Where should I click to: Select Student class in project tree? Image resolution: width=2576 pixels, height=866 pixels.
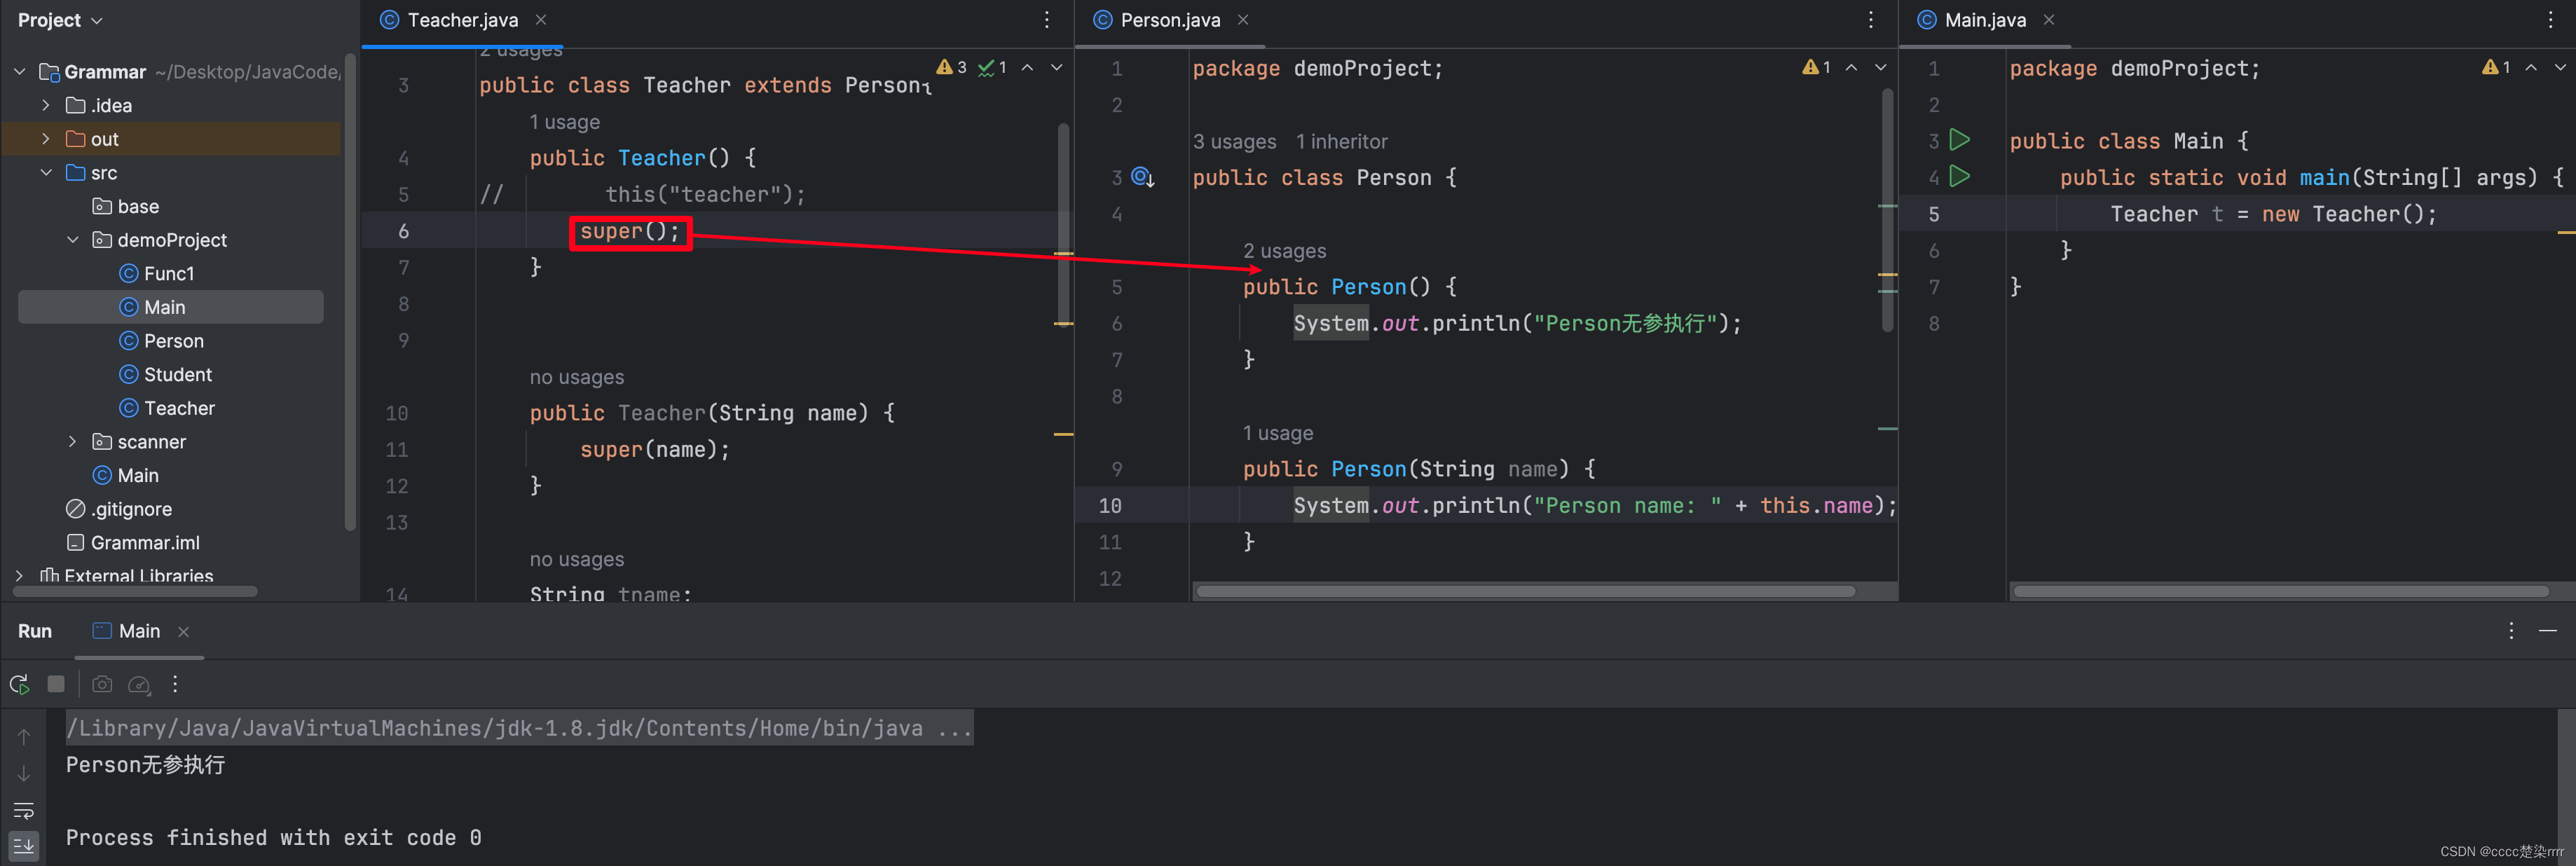click(x=177, y=374)
